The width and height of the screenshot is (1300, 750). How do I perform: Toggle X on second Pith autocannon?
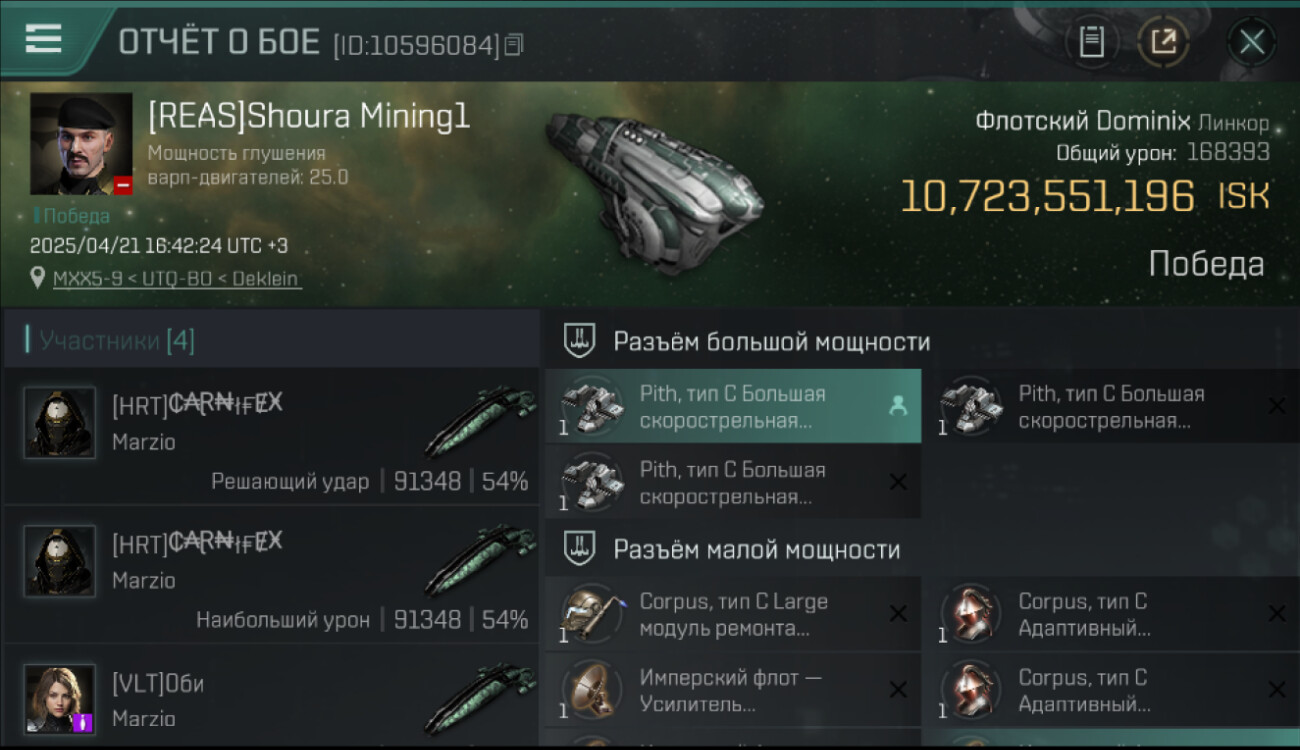(x=1277, y=406)
